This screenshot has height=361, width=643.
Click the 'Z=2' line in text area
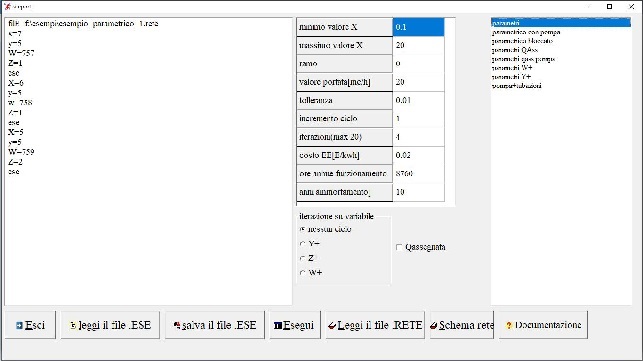click(15, 162)
